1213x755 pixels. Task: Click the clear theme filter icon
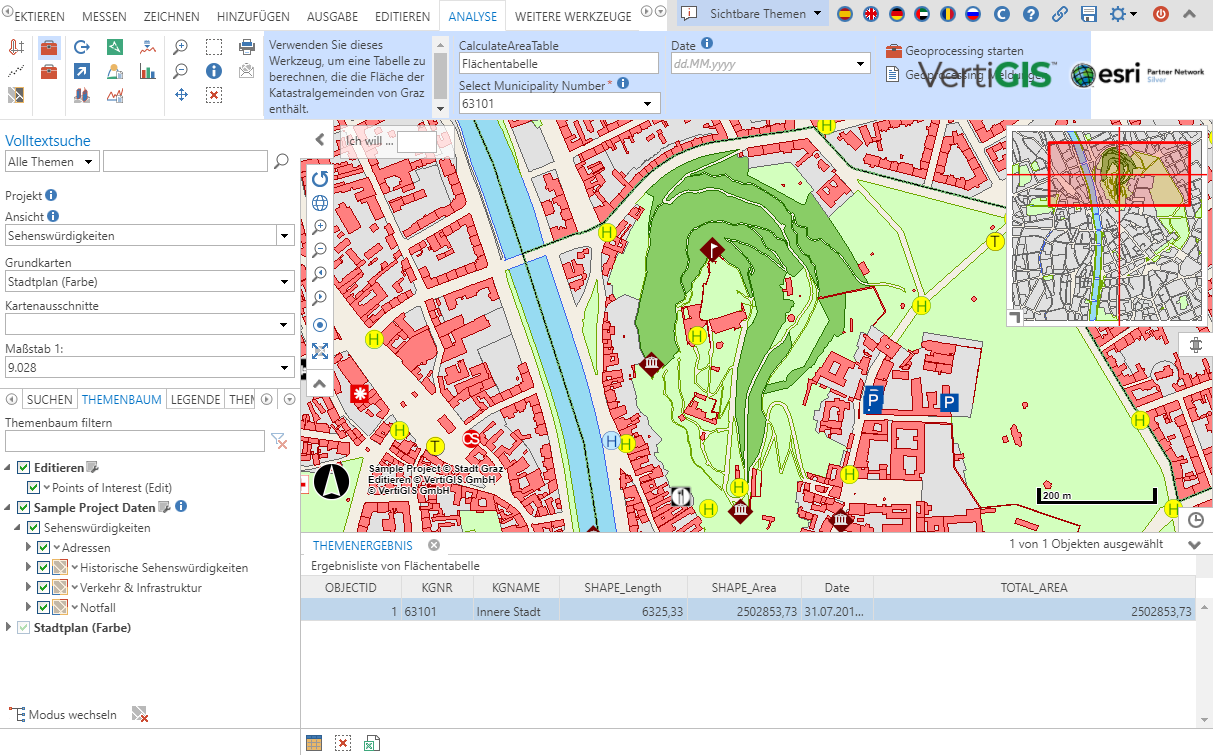[x=279, y=441]
